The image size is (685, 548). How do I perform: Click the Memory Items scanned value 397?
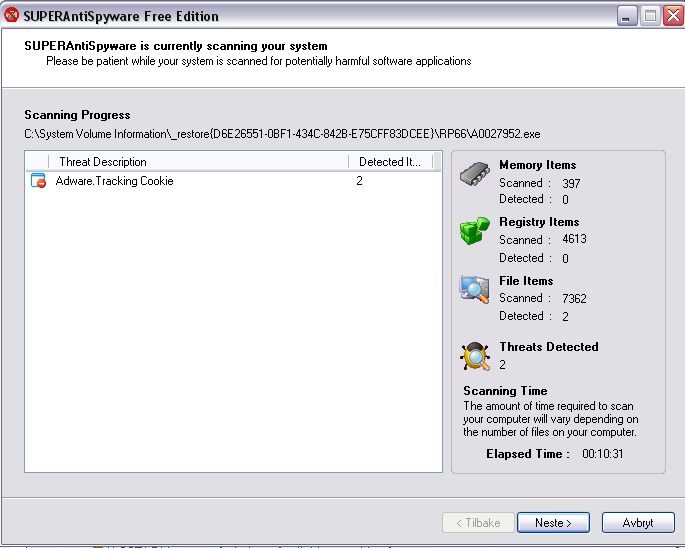point(571,184)
